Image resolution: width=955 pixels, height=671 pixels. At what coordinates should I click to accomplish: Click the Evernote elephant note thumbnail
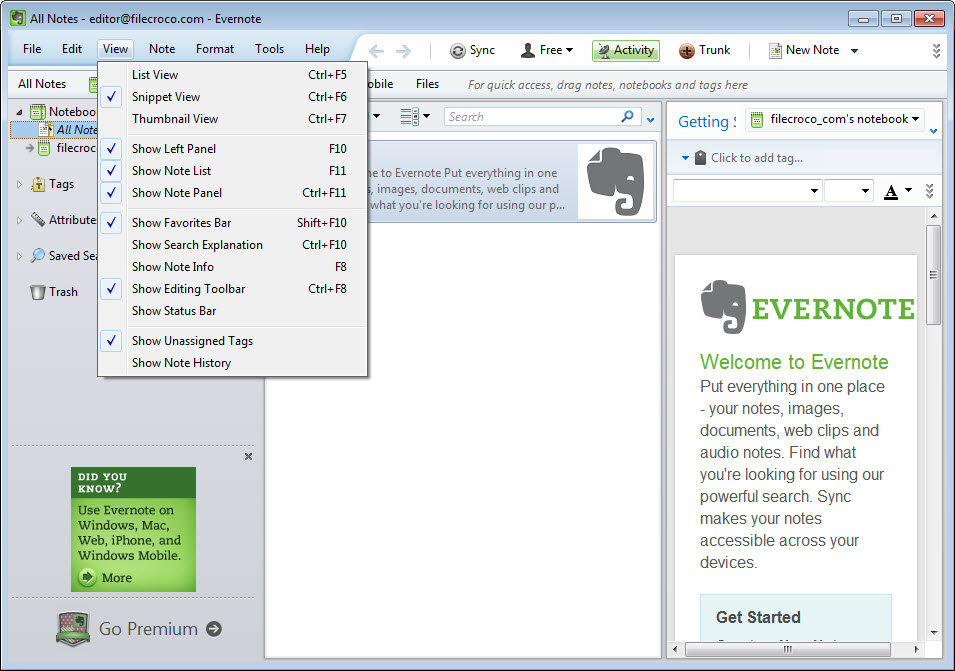click(616, 181)
